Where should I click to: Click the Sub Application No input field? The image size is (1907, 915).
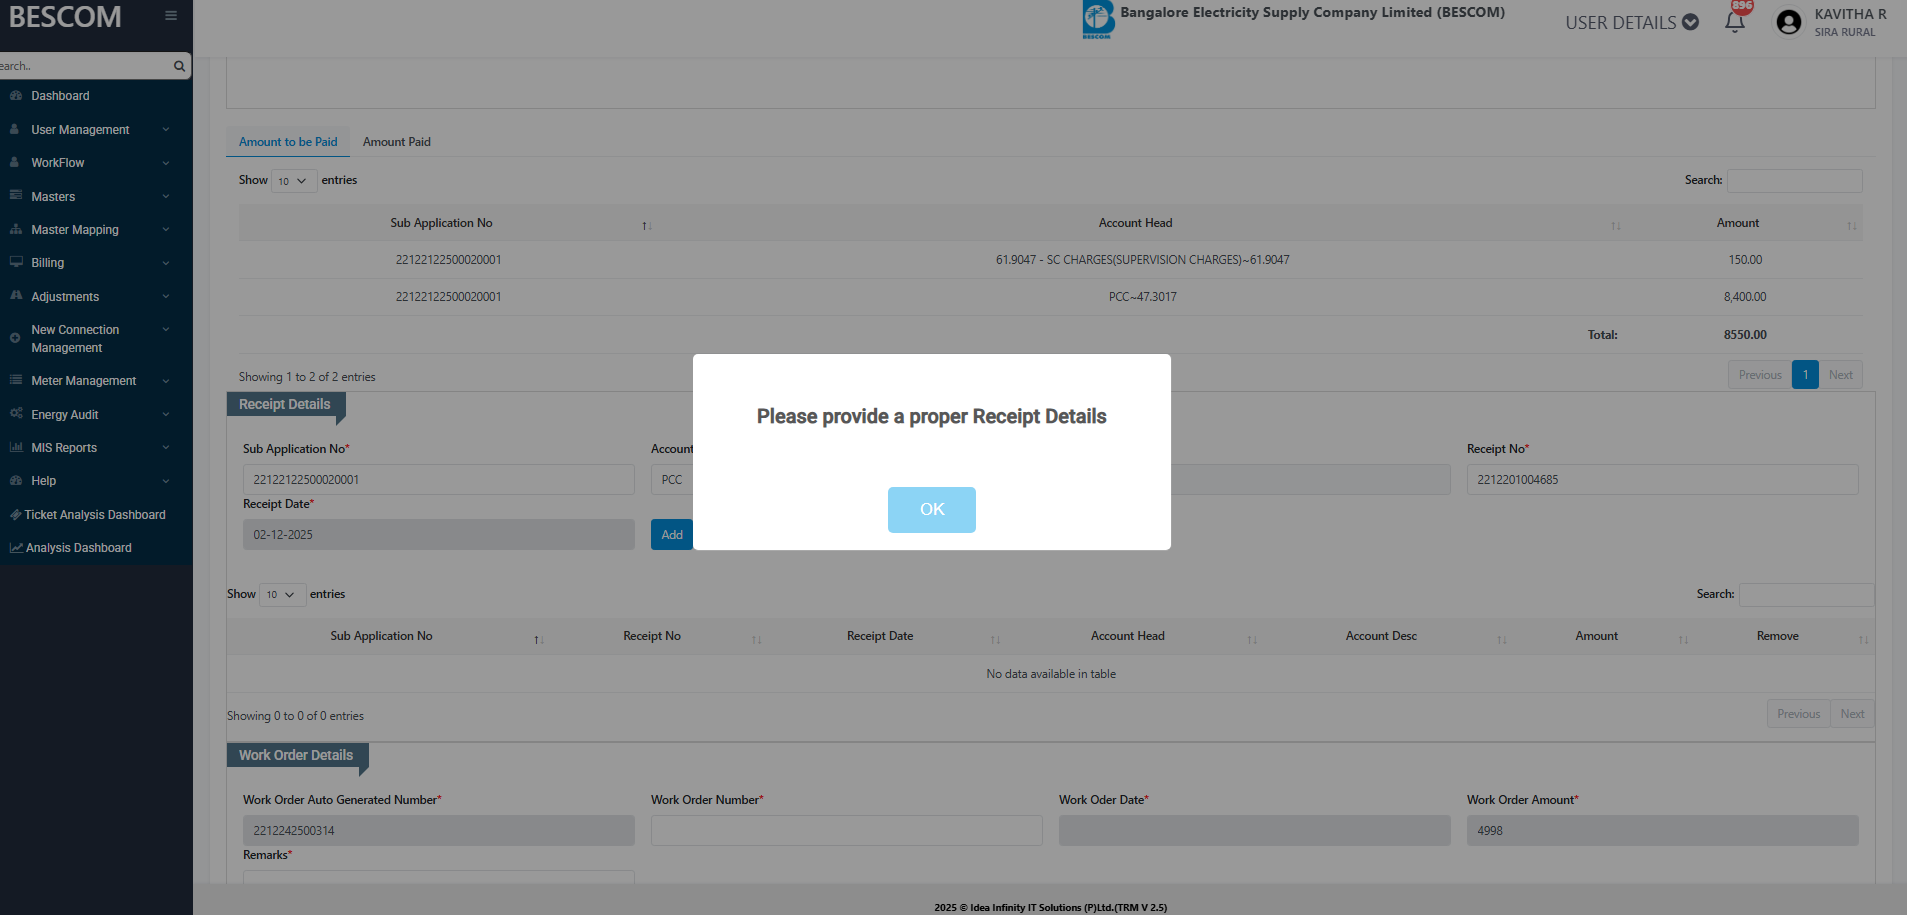[439, 480]
